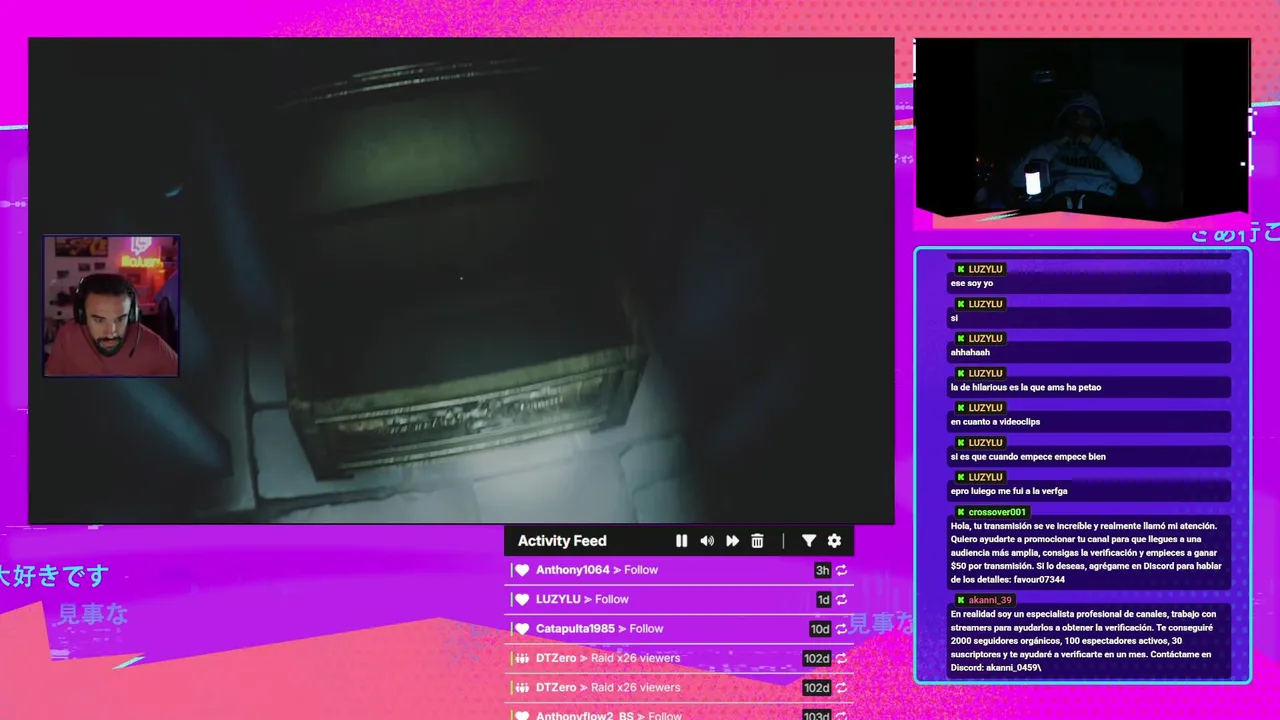
Task: Click the akanni_39 username in chat
Action: tap(990, 600)
